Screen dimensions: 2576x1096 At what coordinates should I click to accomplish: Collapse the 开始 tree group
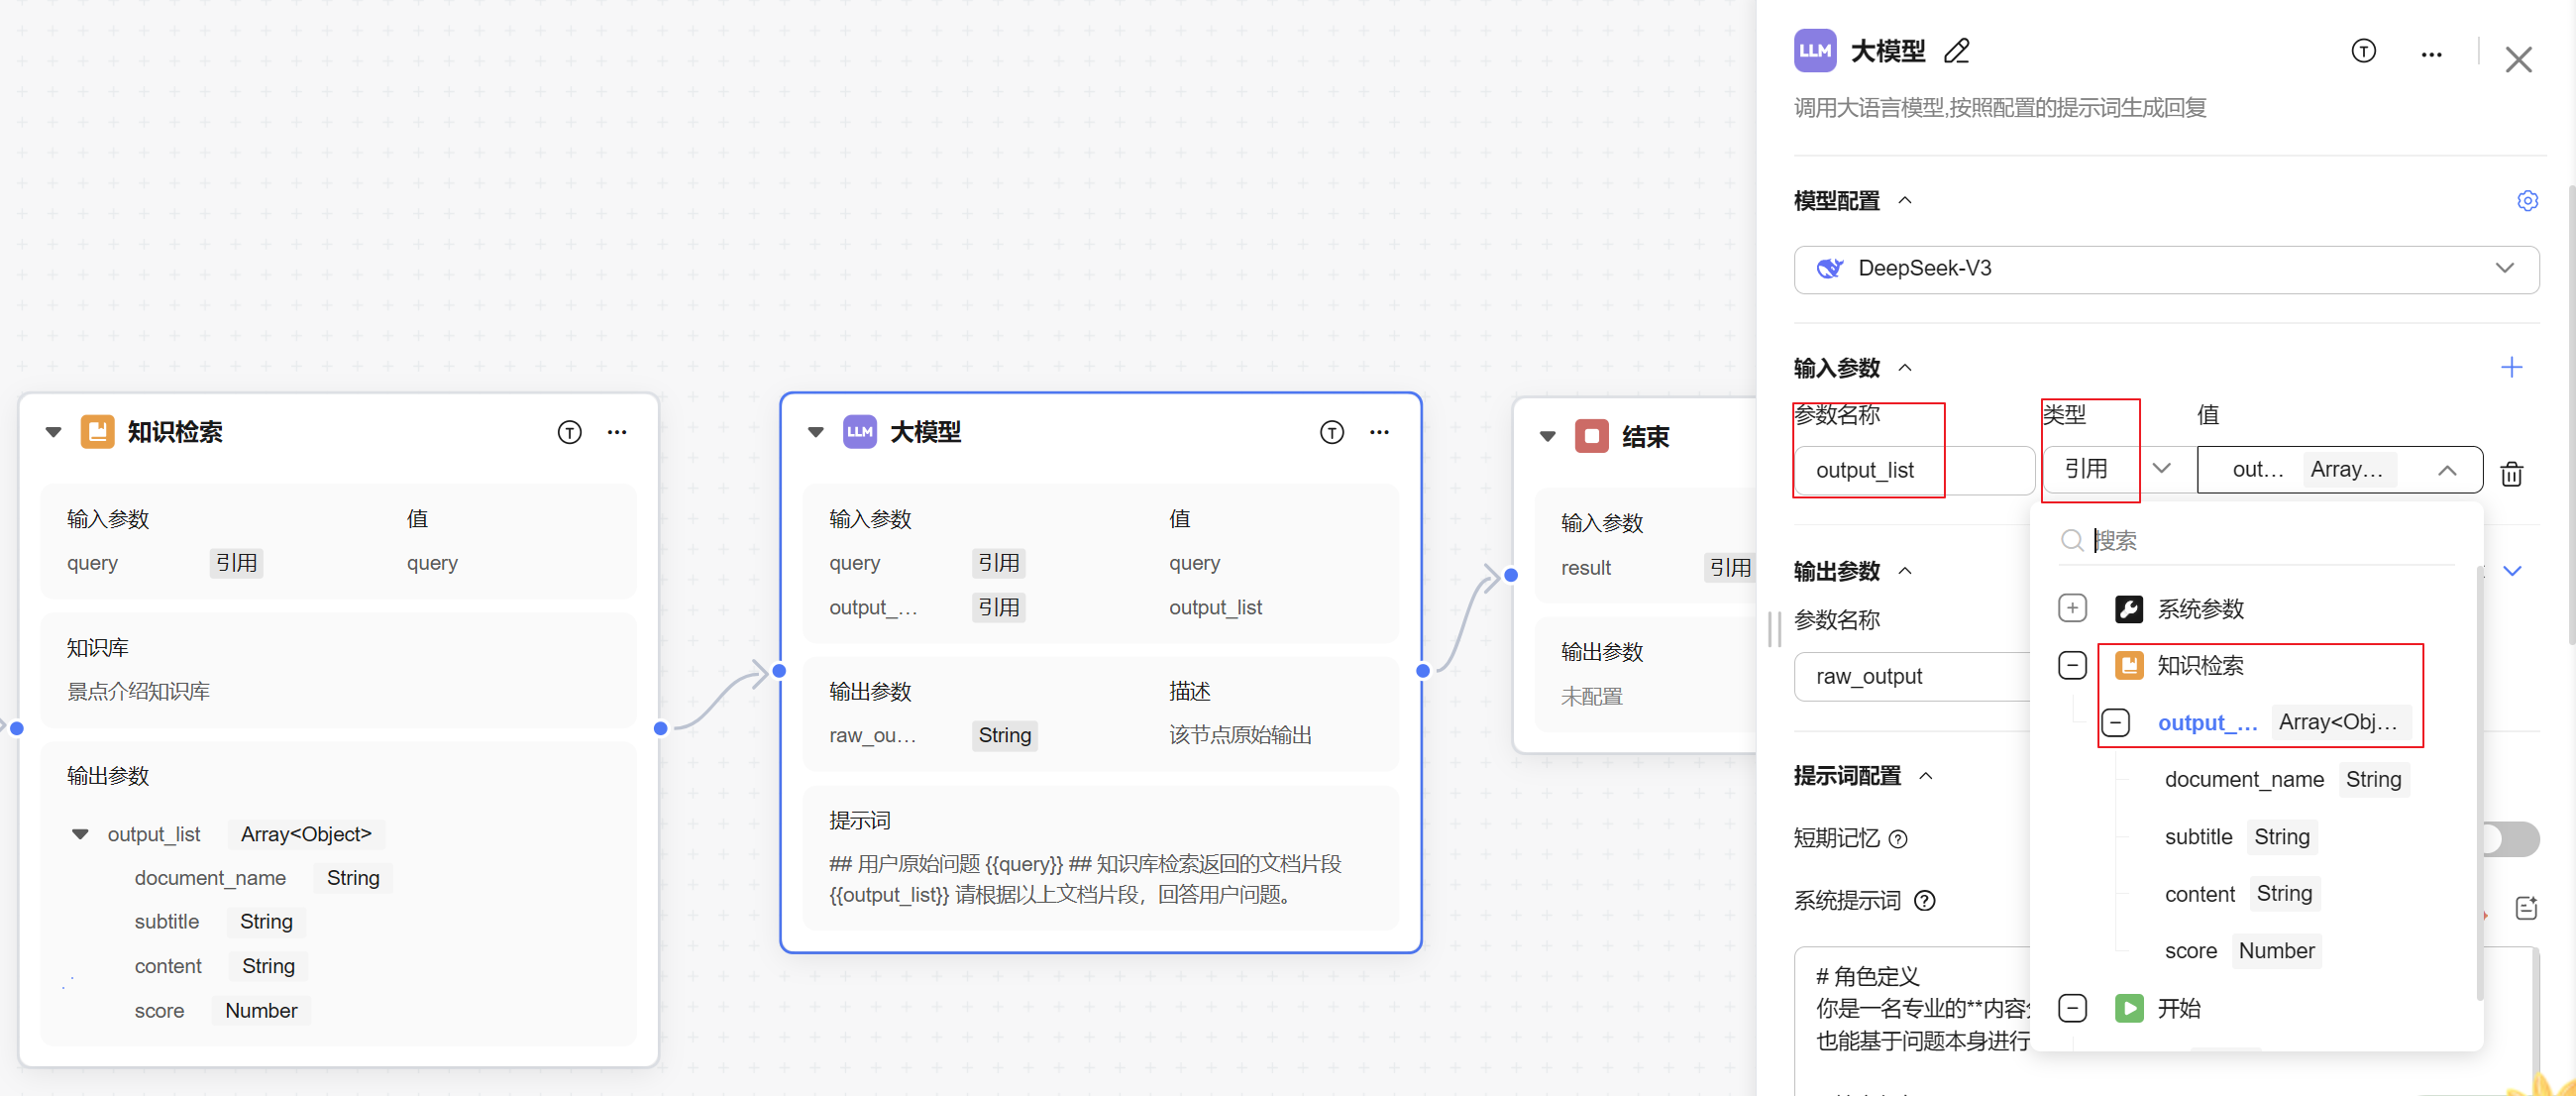[x=2072, y=1008]
